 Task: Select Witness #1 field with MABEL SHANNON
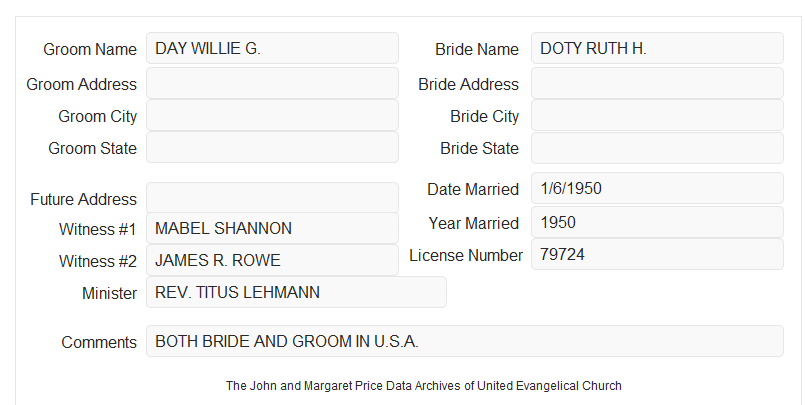[272, 228]
